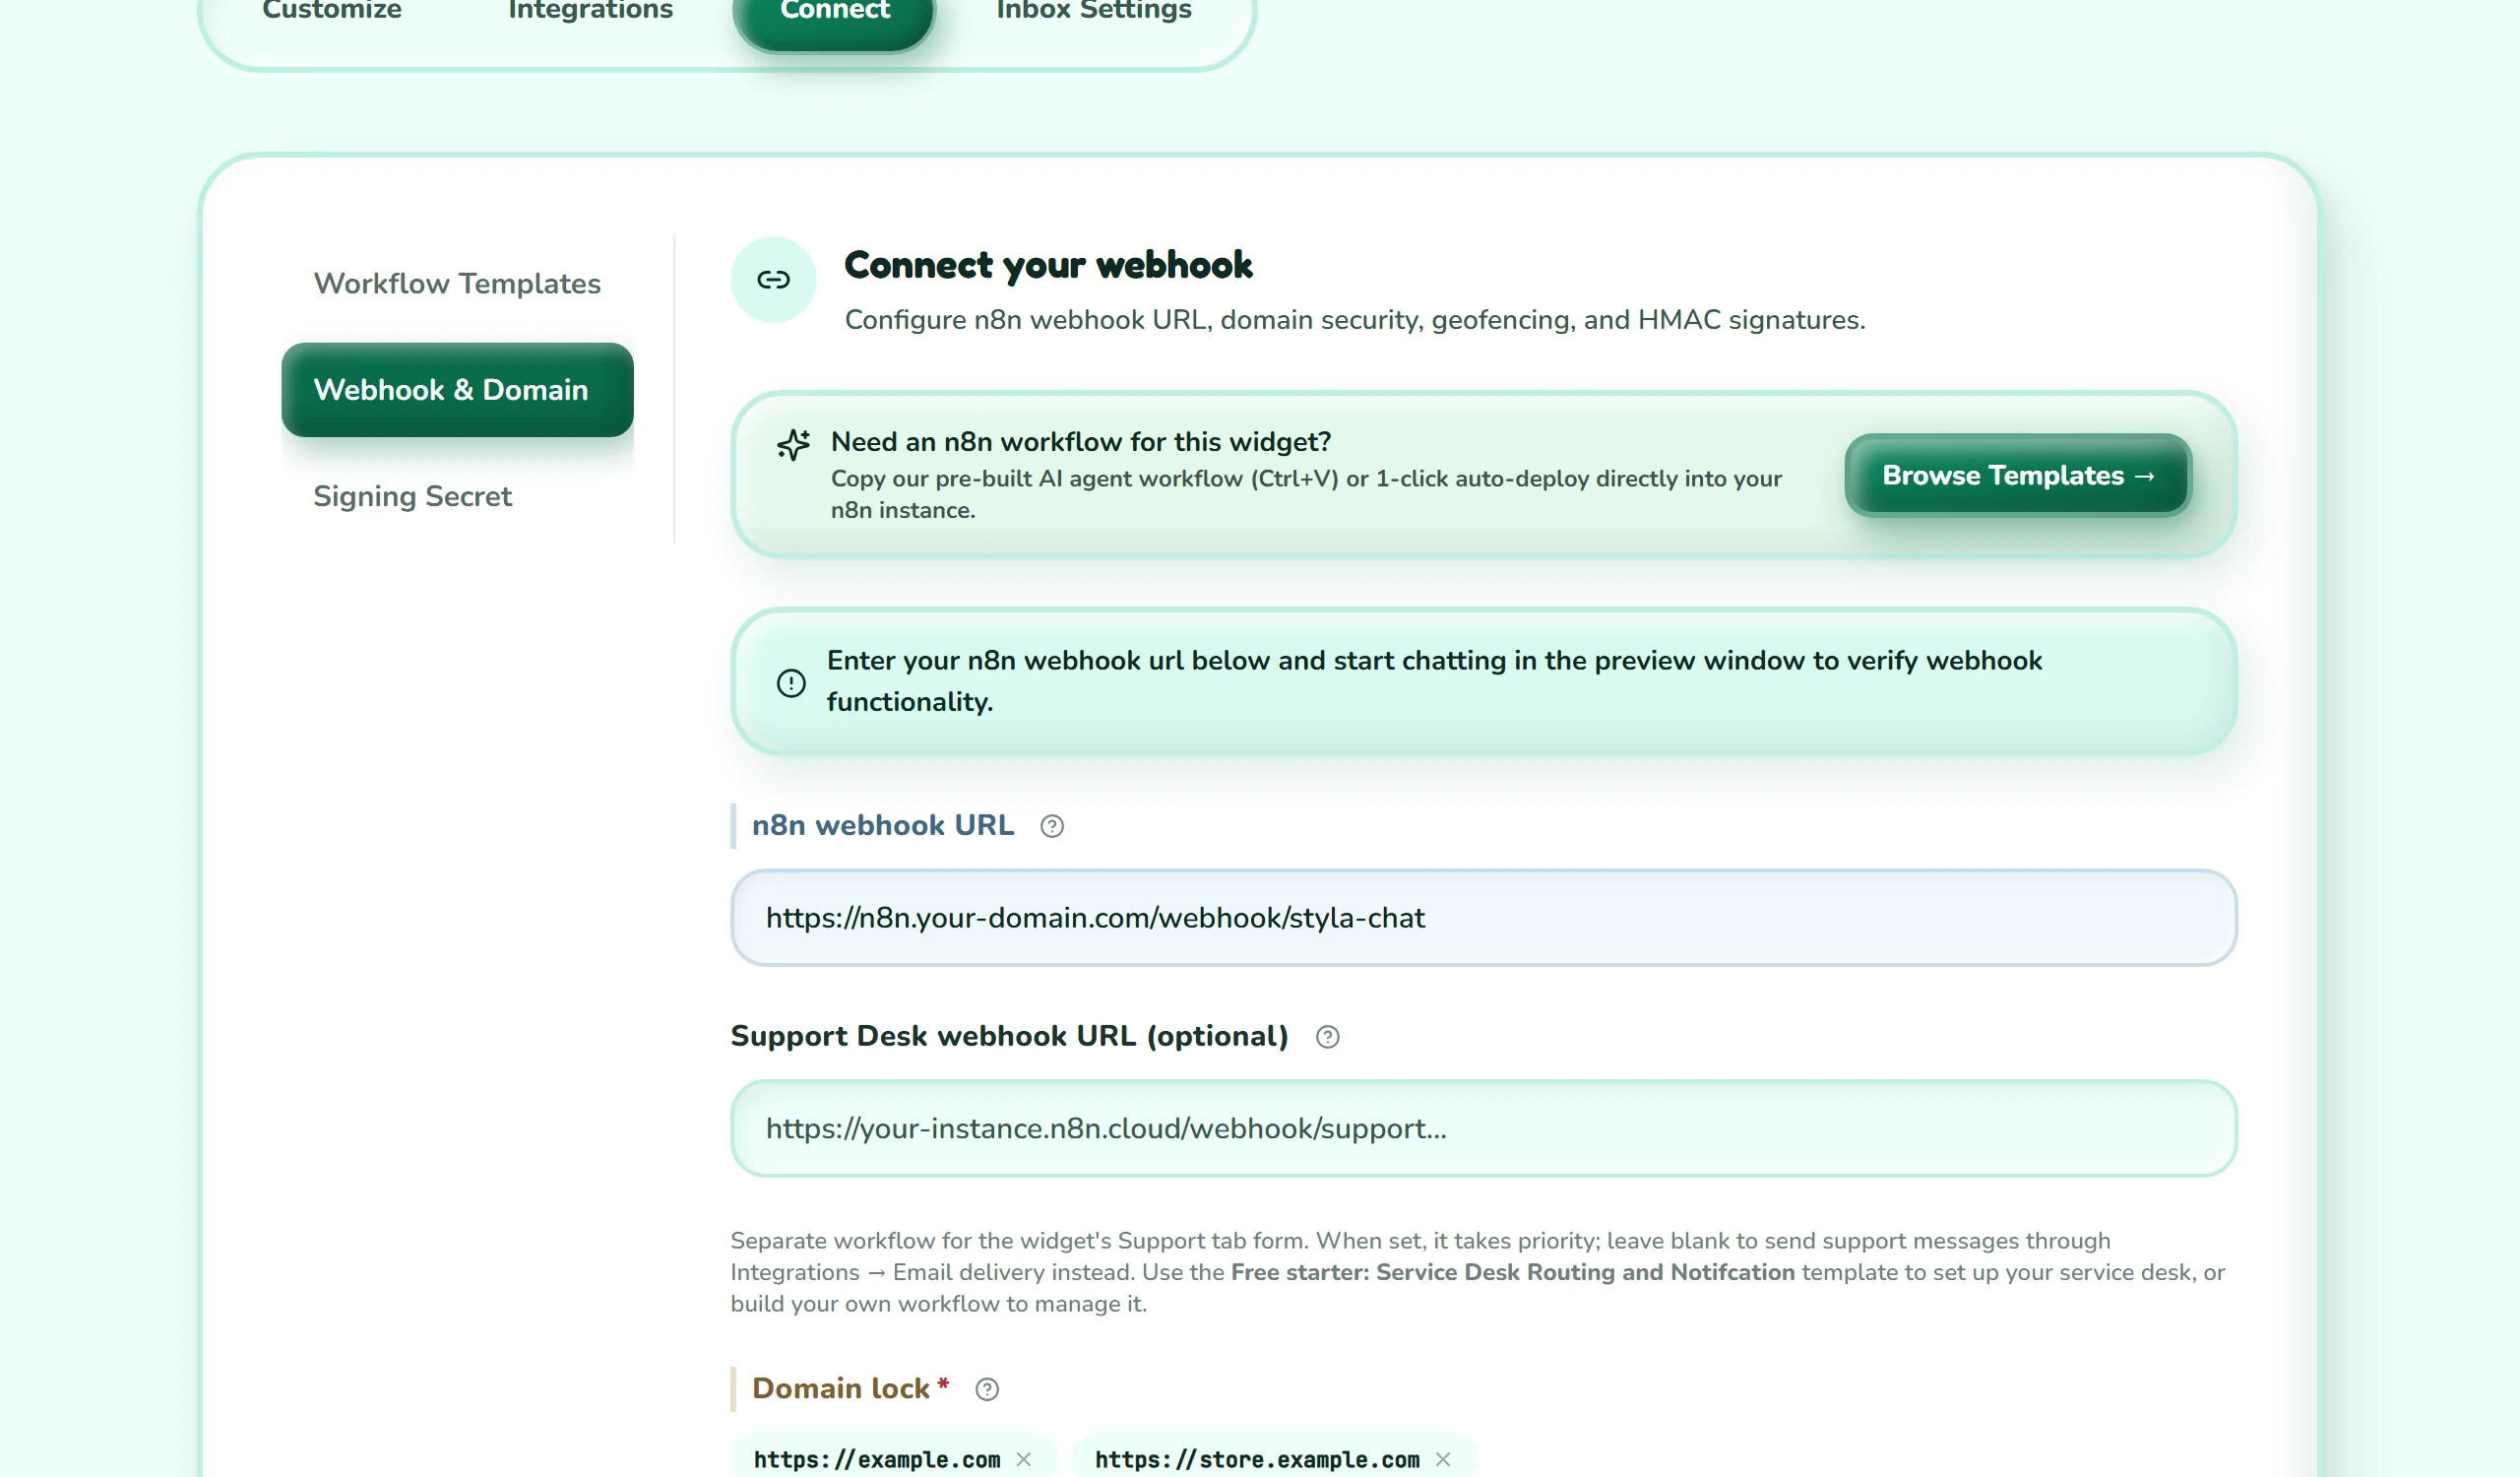The height and width of the screenshot is (1477, 2520).
Task: Click the 'Connect your webhook' heading
Action: click(1048, 265)
